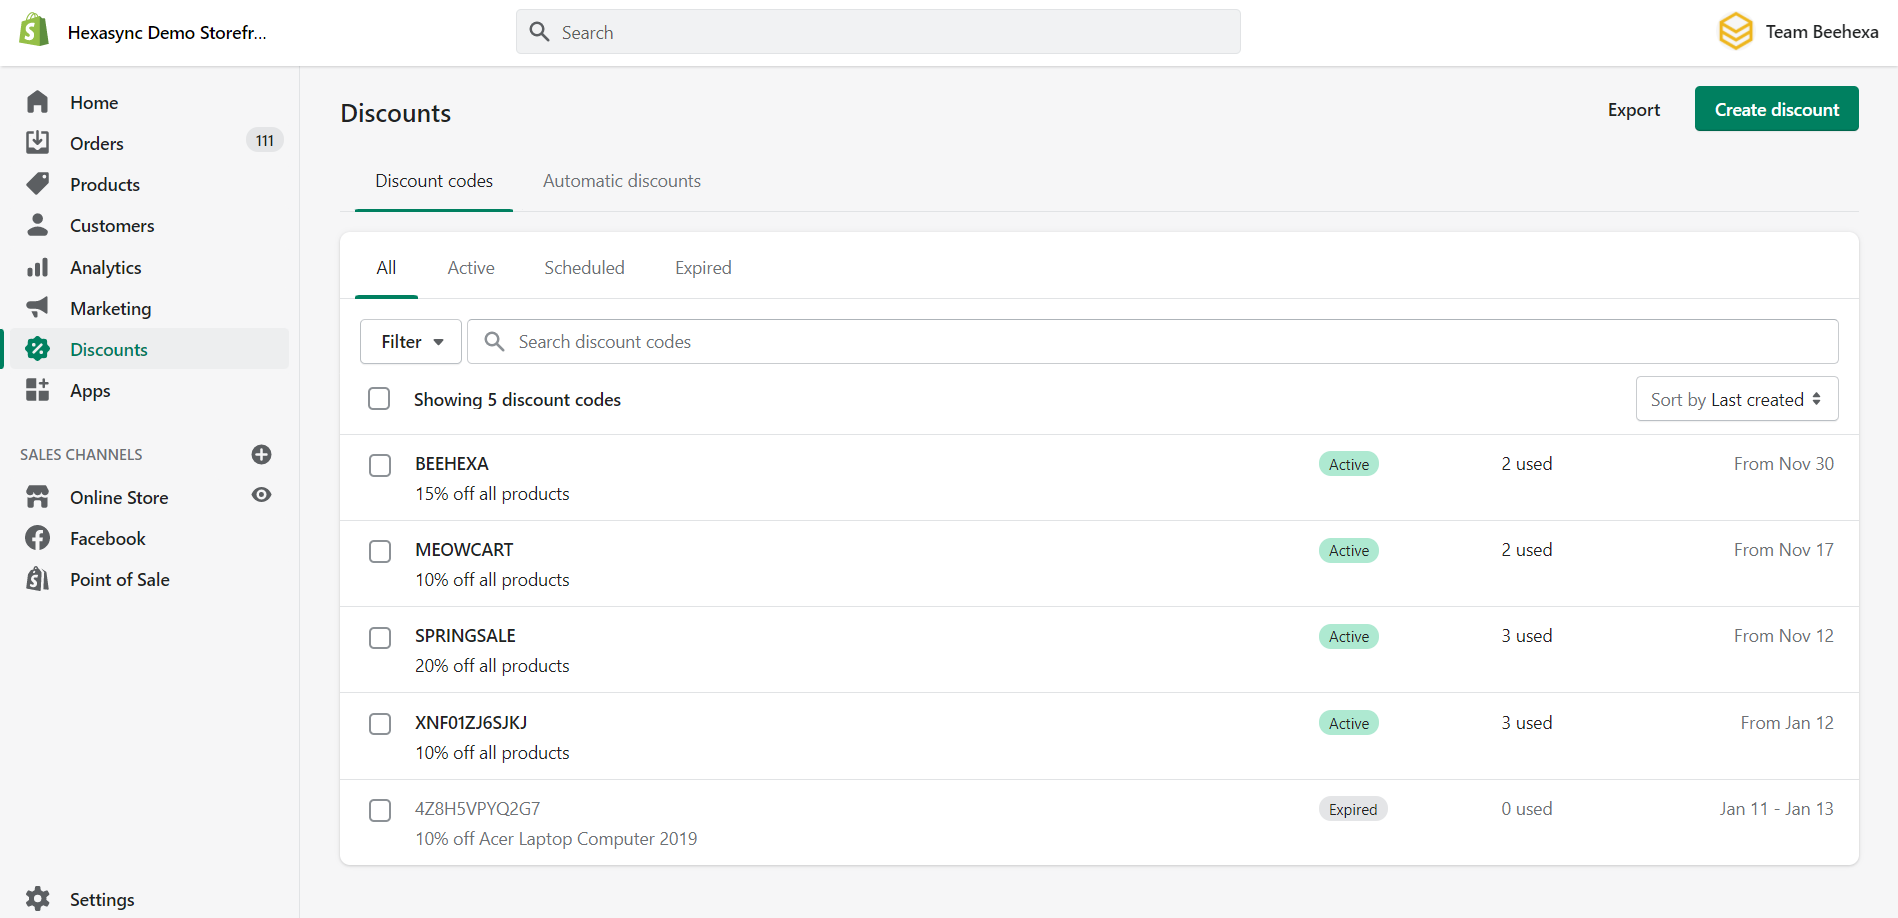
Task: Click the Customers person icon
Action: [37, 225]
